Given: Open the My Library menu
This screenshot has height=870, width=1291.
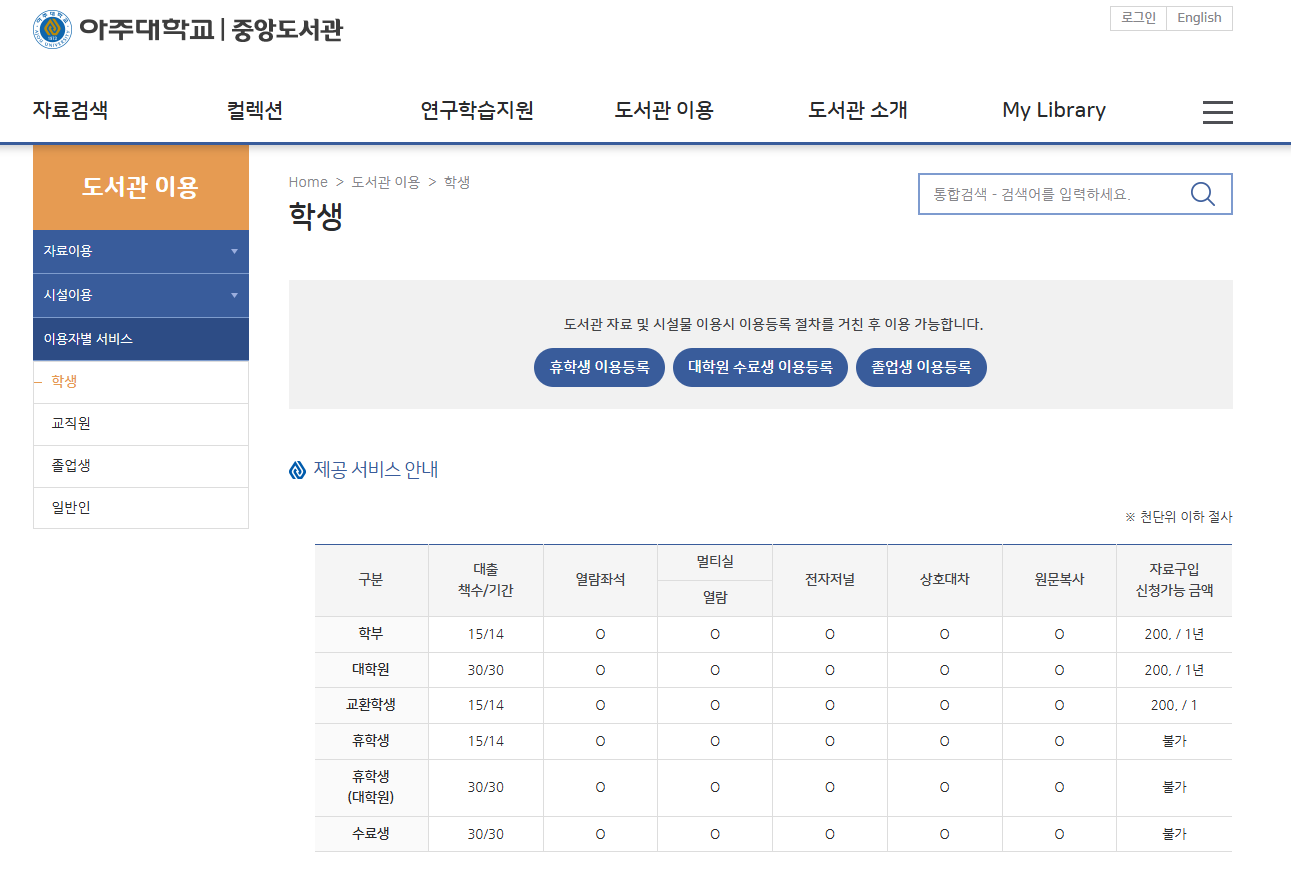Looking at the screenshot, I should 1053,110.
